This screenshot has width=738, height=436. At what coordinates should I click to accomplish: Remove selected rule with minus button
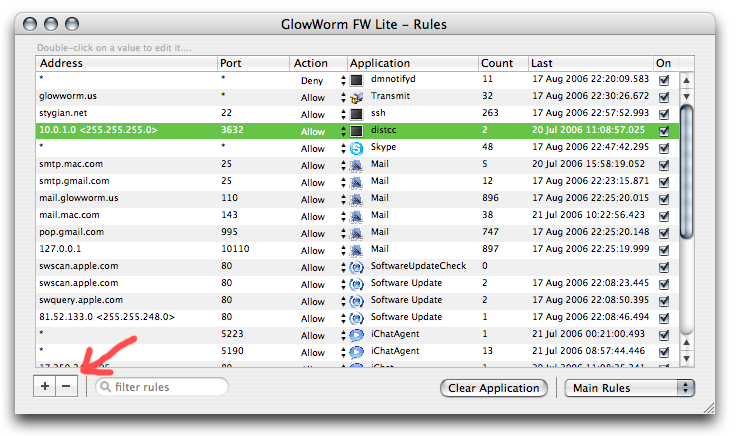[x=66, y=386]
